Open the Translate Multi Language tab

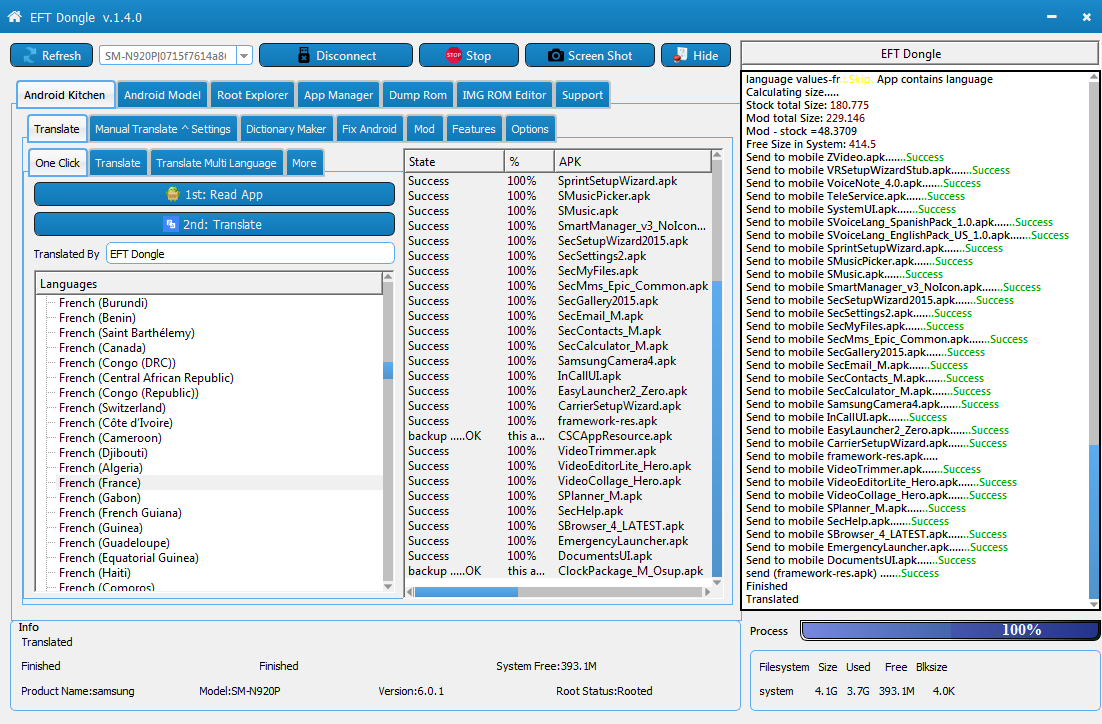tap(216, 163)
